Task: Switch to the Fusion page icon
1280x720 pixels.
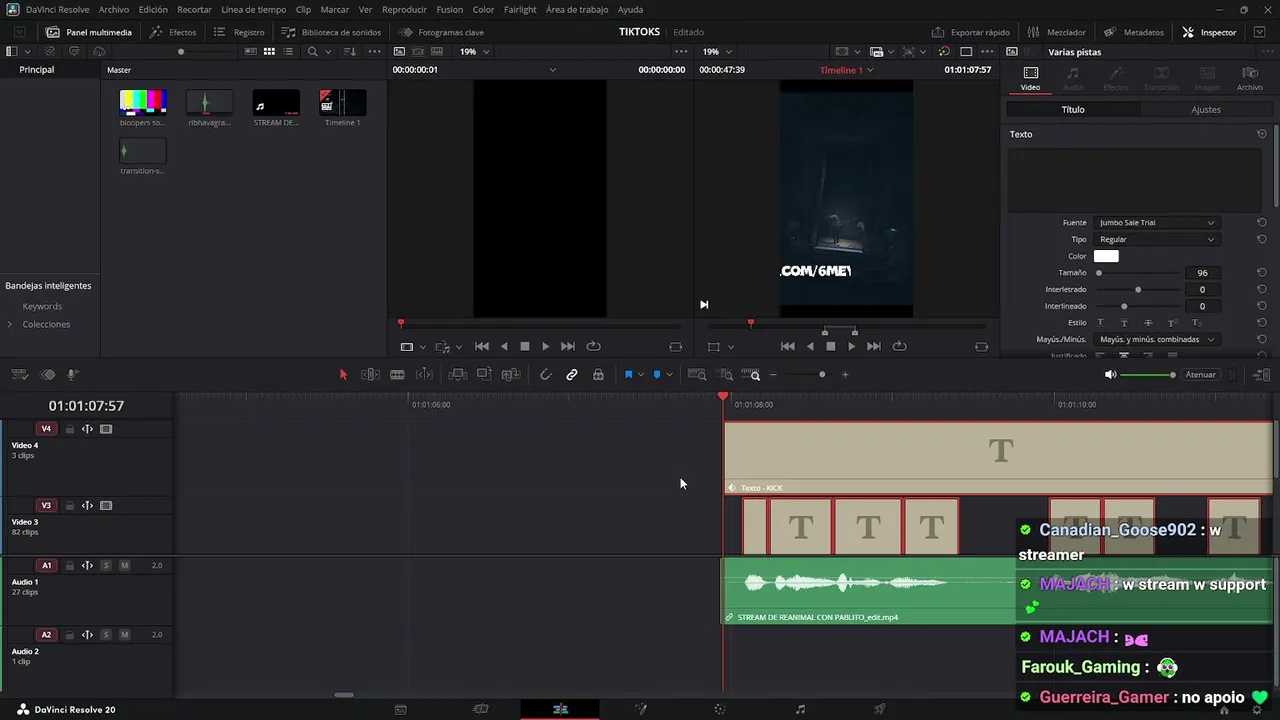Action: (641, 709)
